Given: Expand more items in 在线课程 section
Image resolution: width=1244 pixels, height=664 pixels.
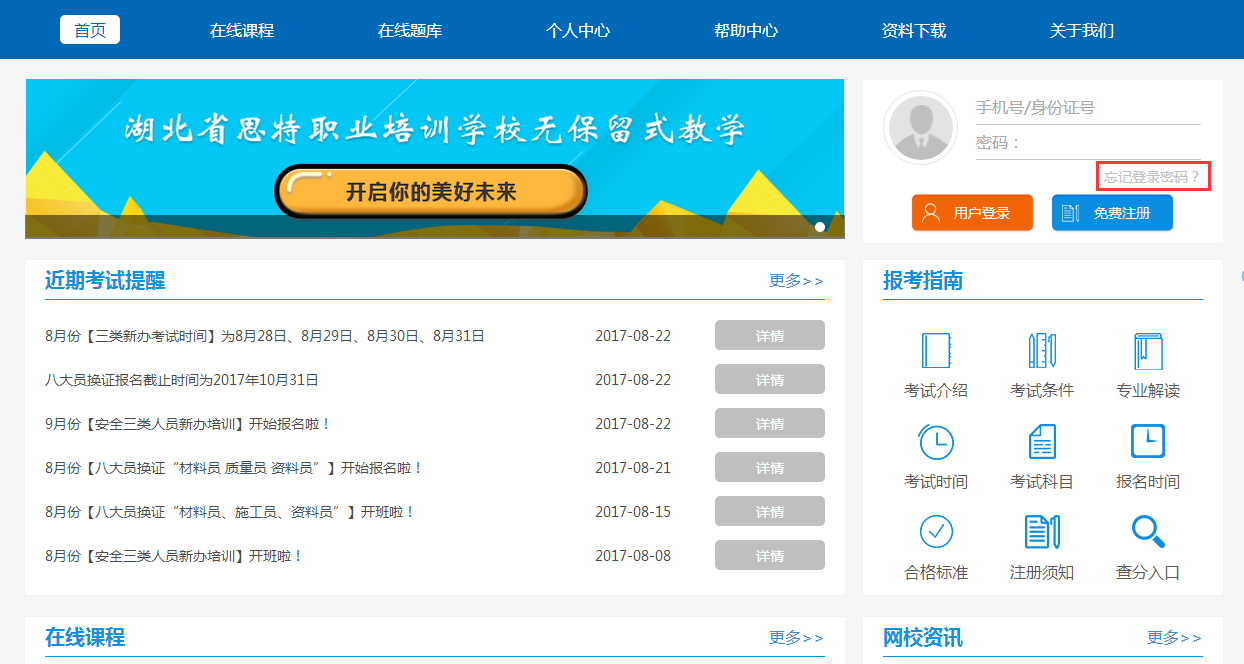Looking at the screenshot, I should click(796, 638).
